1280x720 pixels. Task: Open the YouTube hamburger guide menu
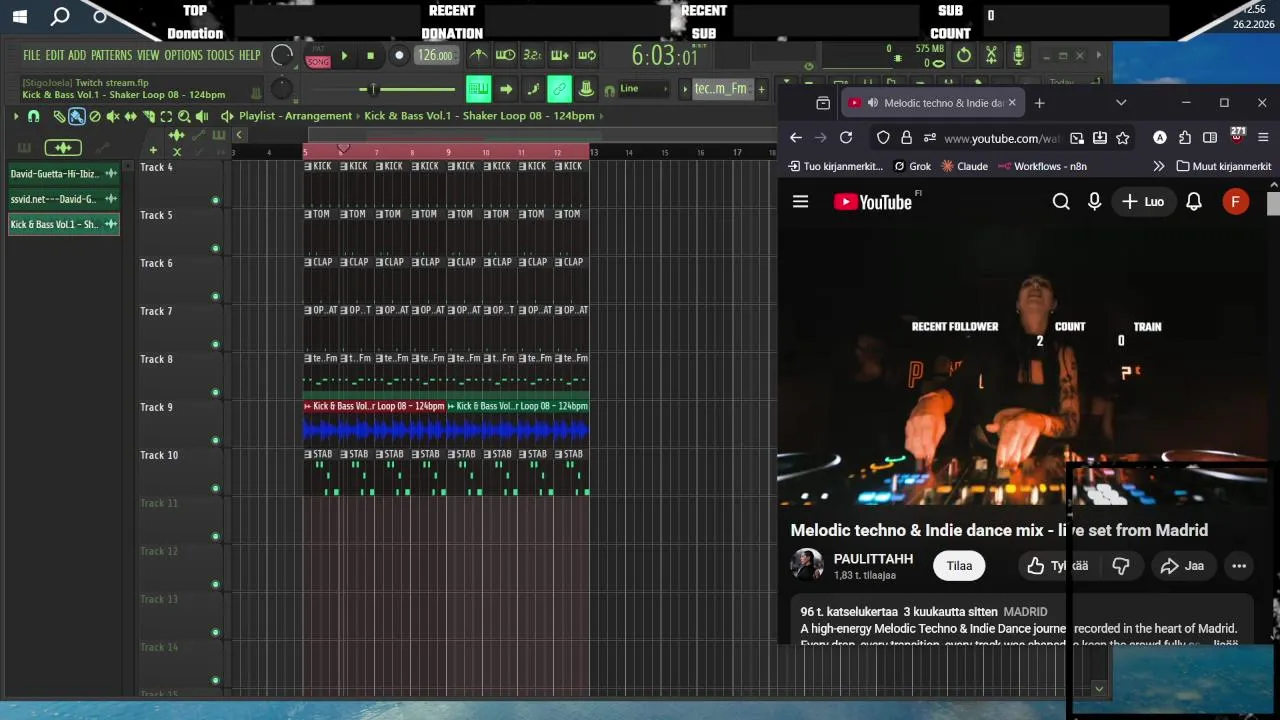[800, 202]
